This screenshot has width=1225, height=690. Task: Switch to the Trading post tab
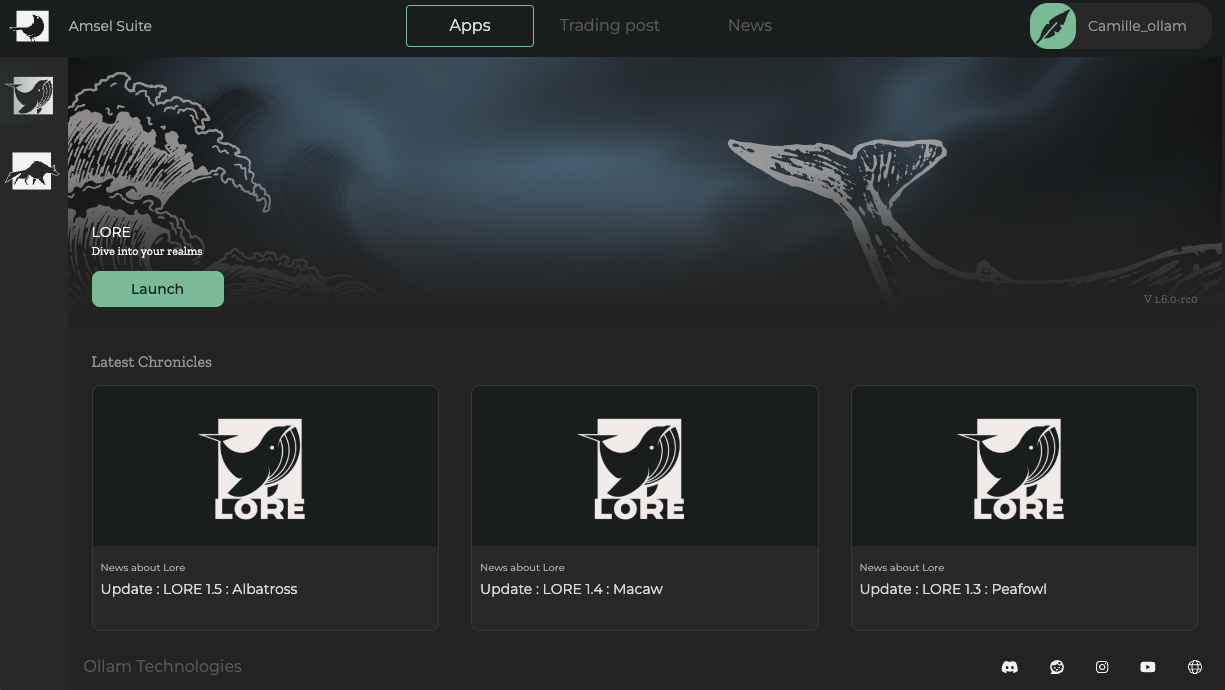click(609, 26)
